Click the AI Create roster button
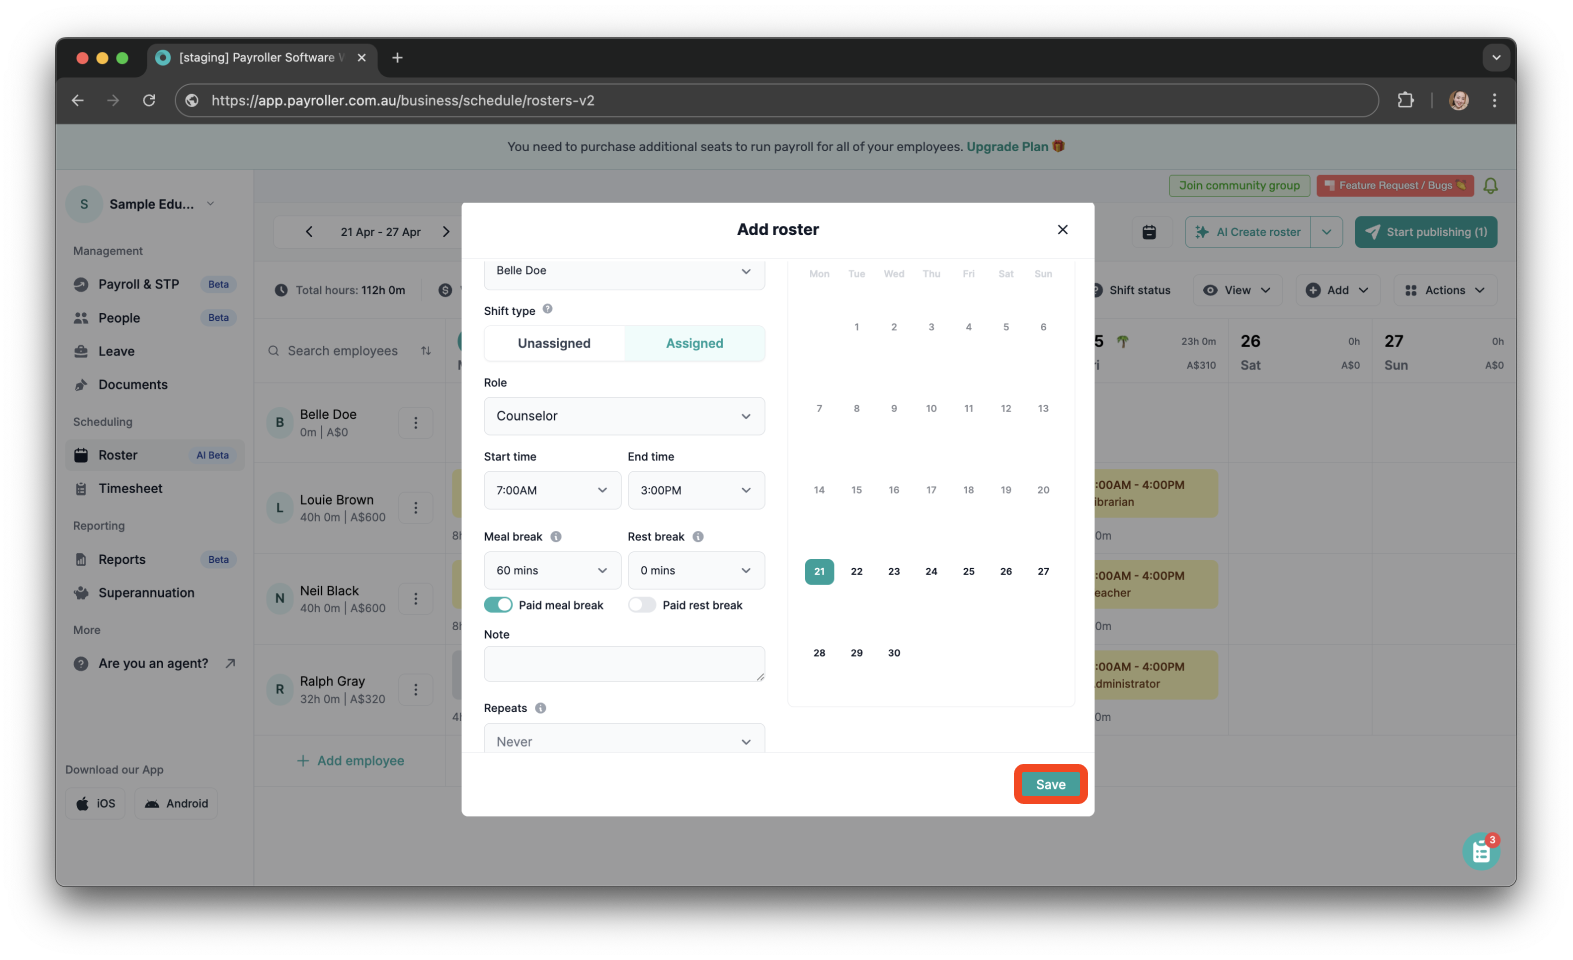This screenshot has width=1573, height=960. pos(1248,232)
